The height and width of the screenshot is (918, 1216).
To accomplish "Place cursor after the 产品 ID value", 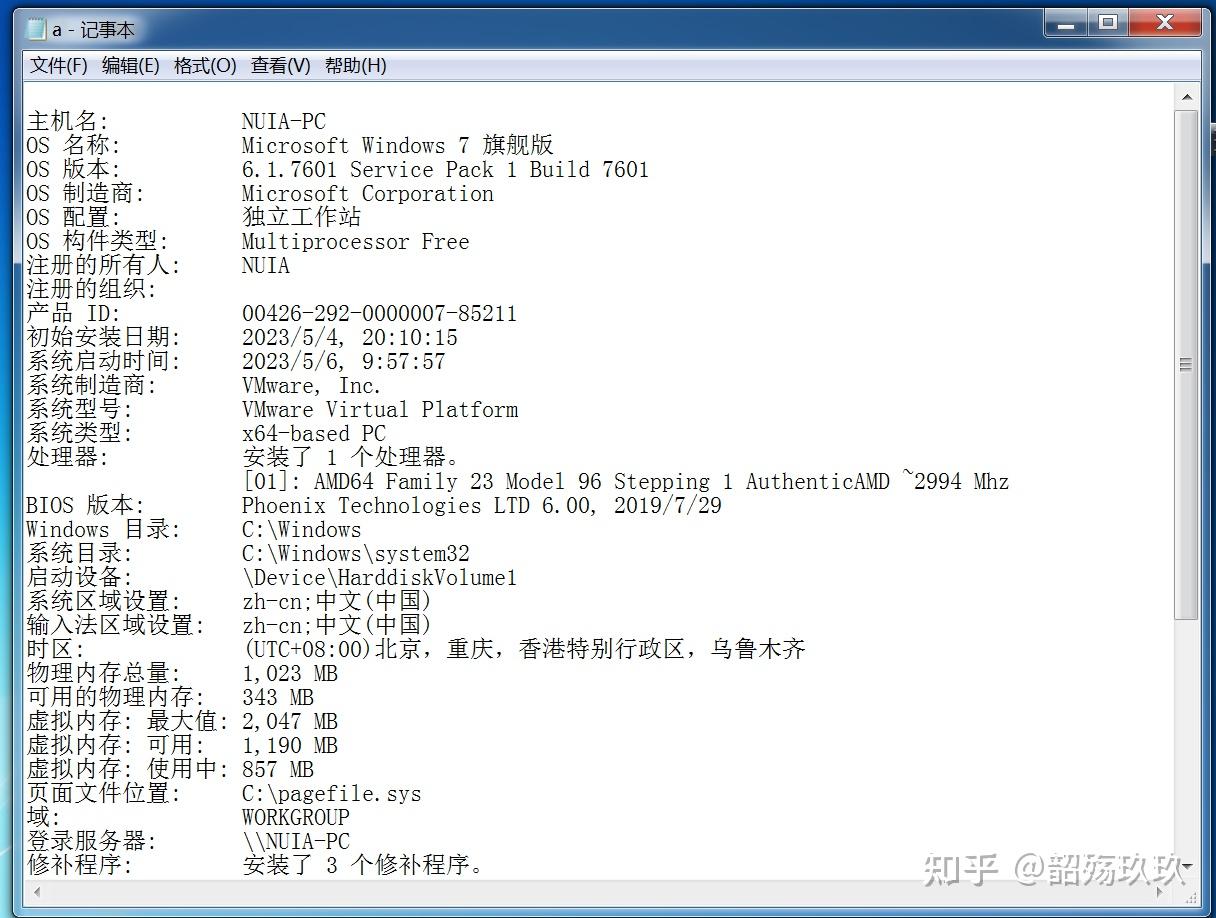I will pyautogui.click(x=518, y=313).
